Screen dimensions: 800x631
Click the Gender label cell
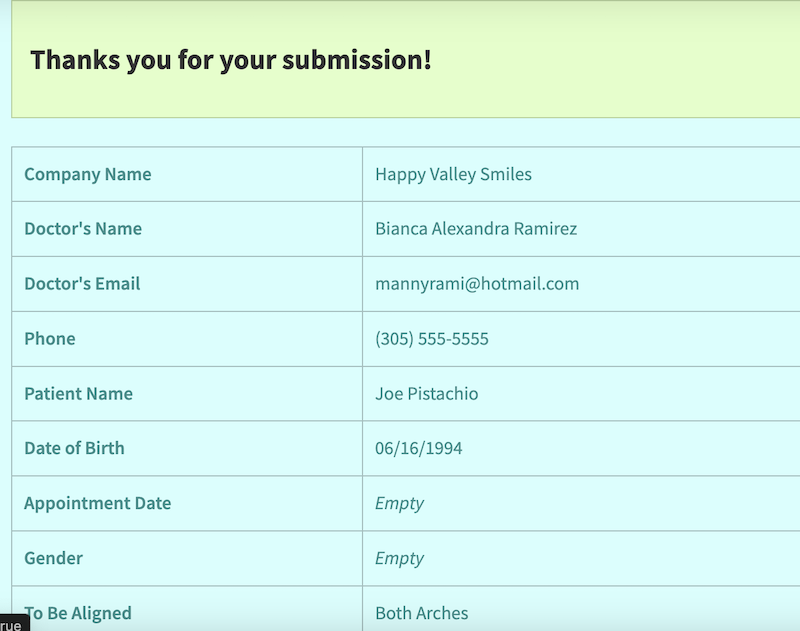[x=53, y=558]
